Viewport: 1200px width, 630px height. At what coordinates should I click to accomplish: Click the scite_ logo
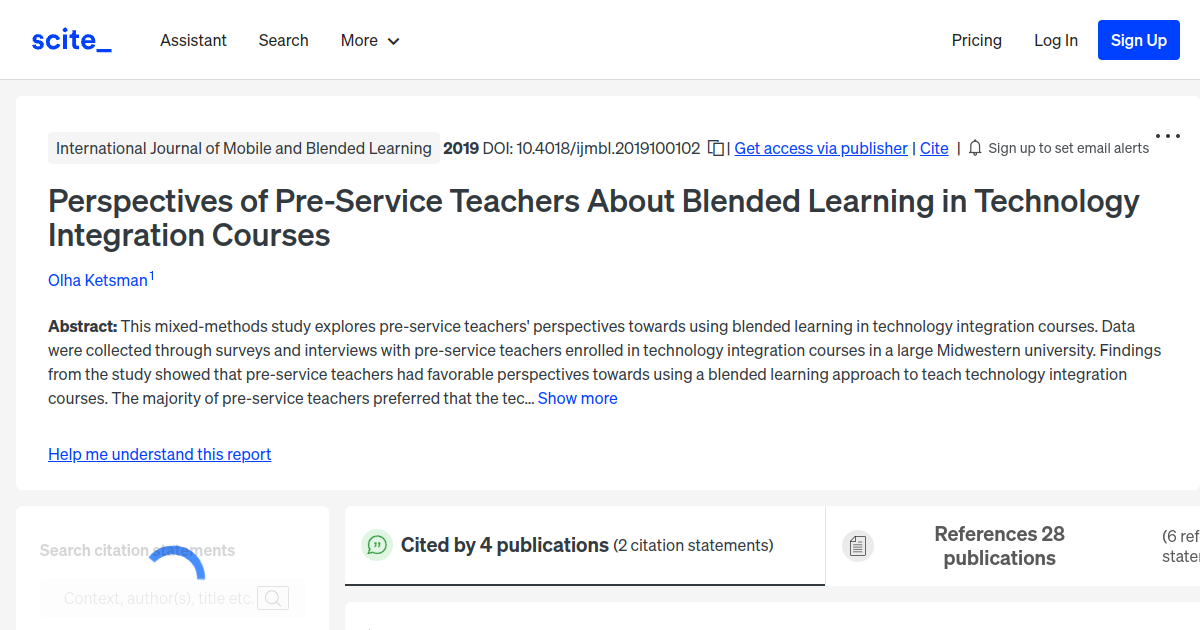coord(70,40)
